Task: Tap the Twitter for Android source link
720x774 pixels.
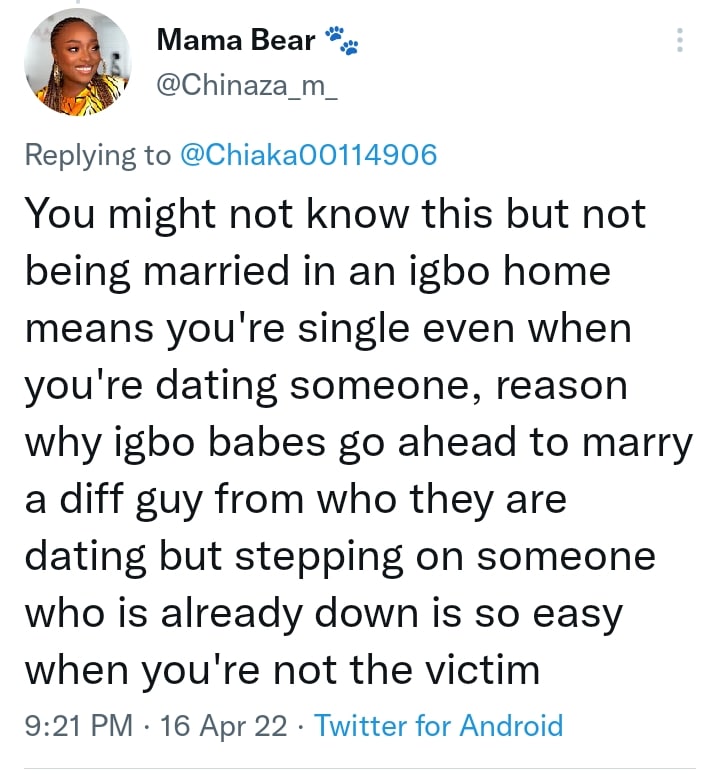Action: point(439,724)
